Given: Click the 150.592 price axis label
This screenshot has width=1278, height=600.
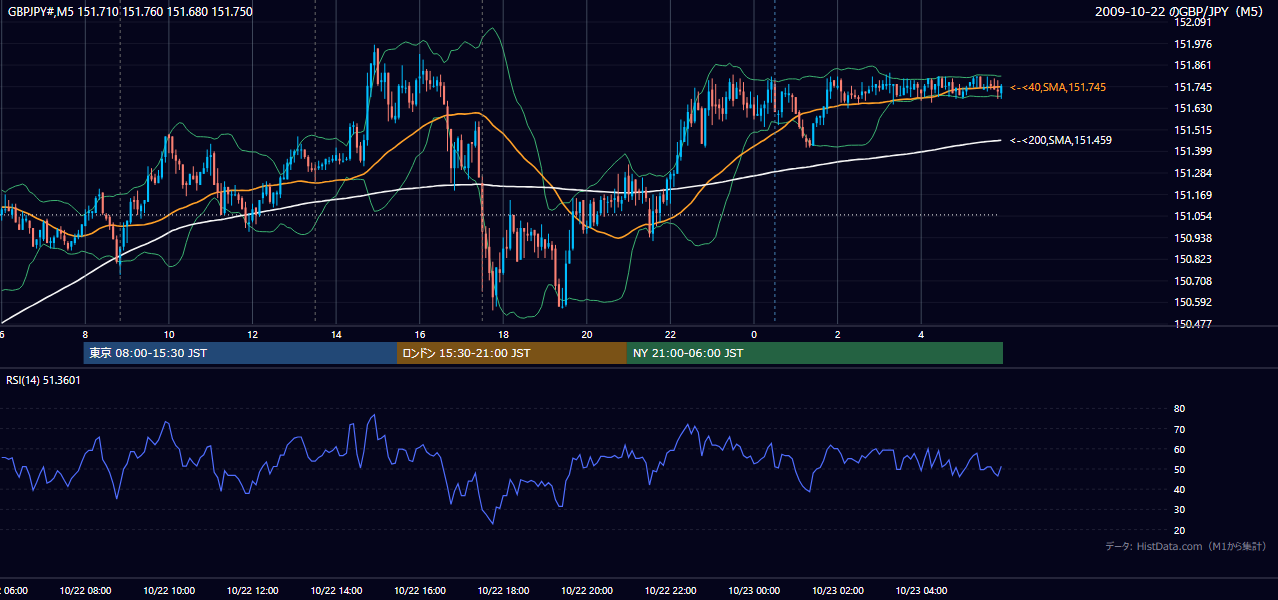Looking at the screenshot, I should [1193, 303].
